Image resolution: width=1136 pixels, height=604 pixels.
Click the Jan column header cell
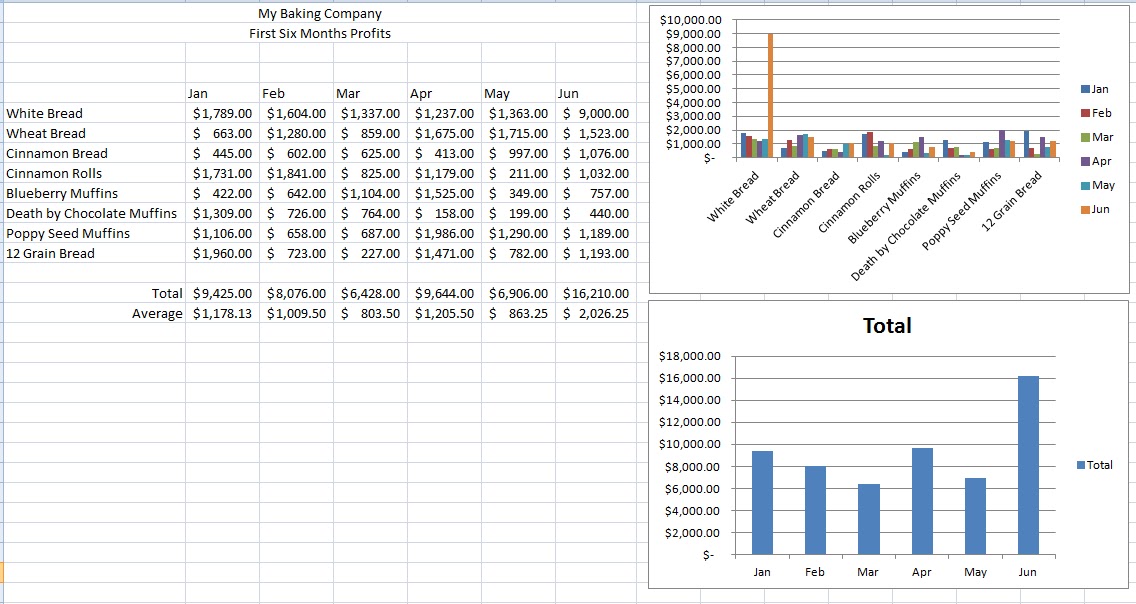tap(222, 93)
